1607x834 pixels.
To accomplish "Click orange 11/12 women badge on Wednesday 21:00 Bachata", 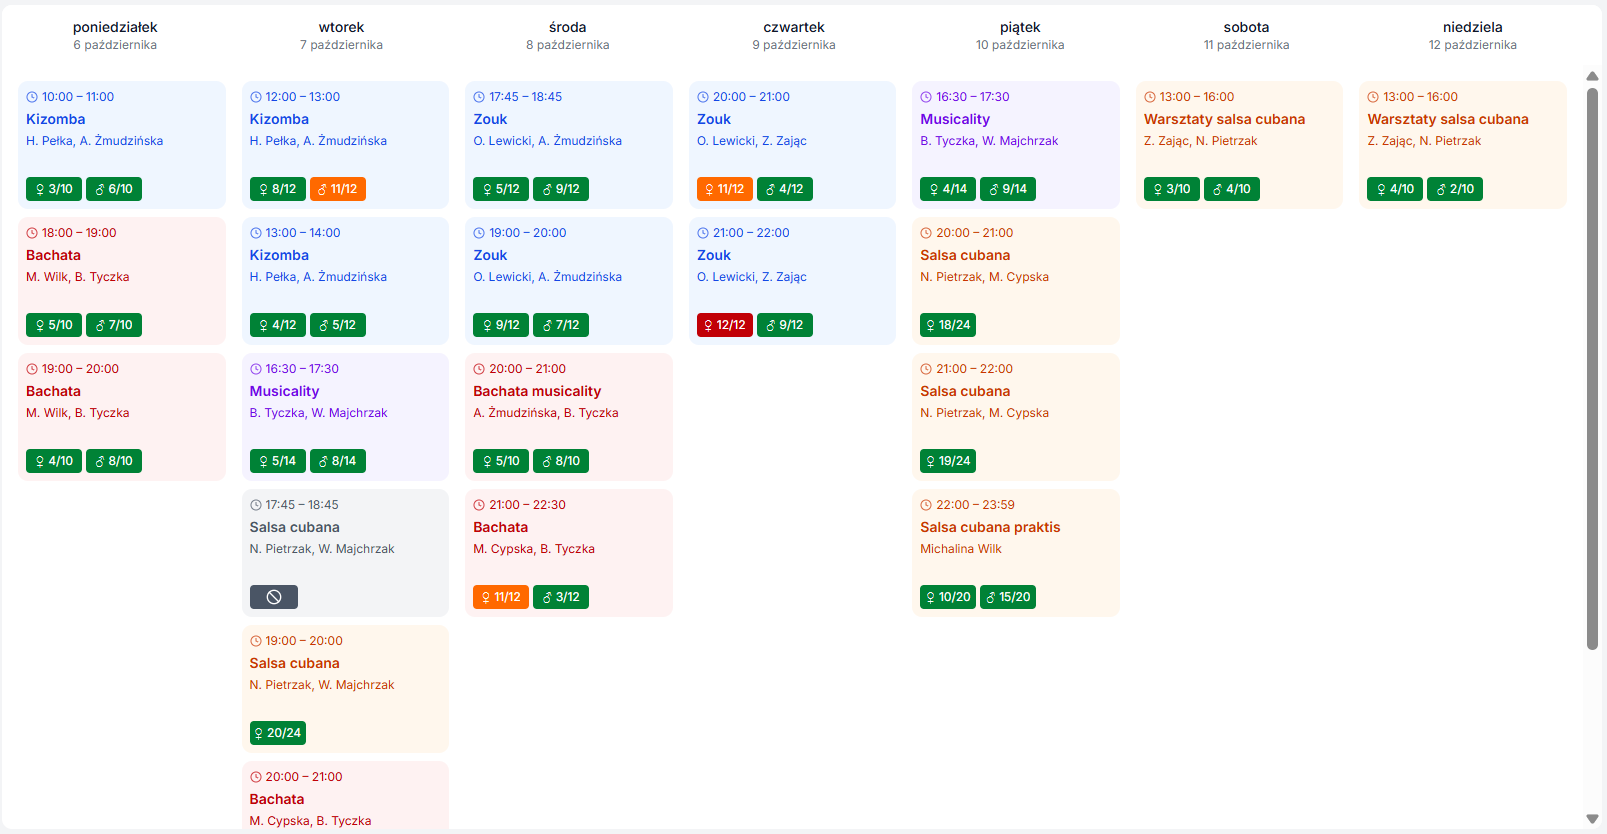I will tap(500, 597).
